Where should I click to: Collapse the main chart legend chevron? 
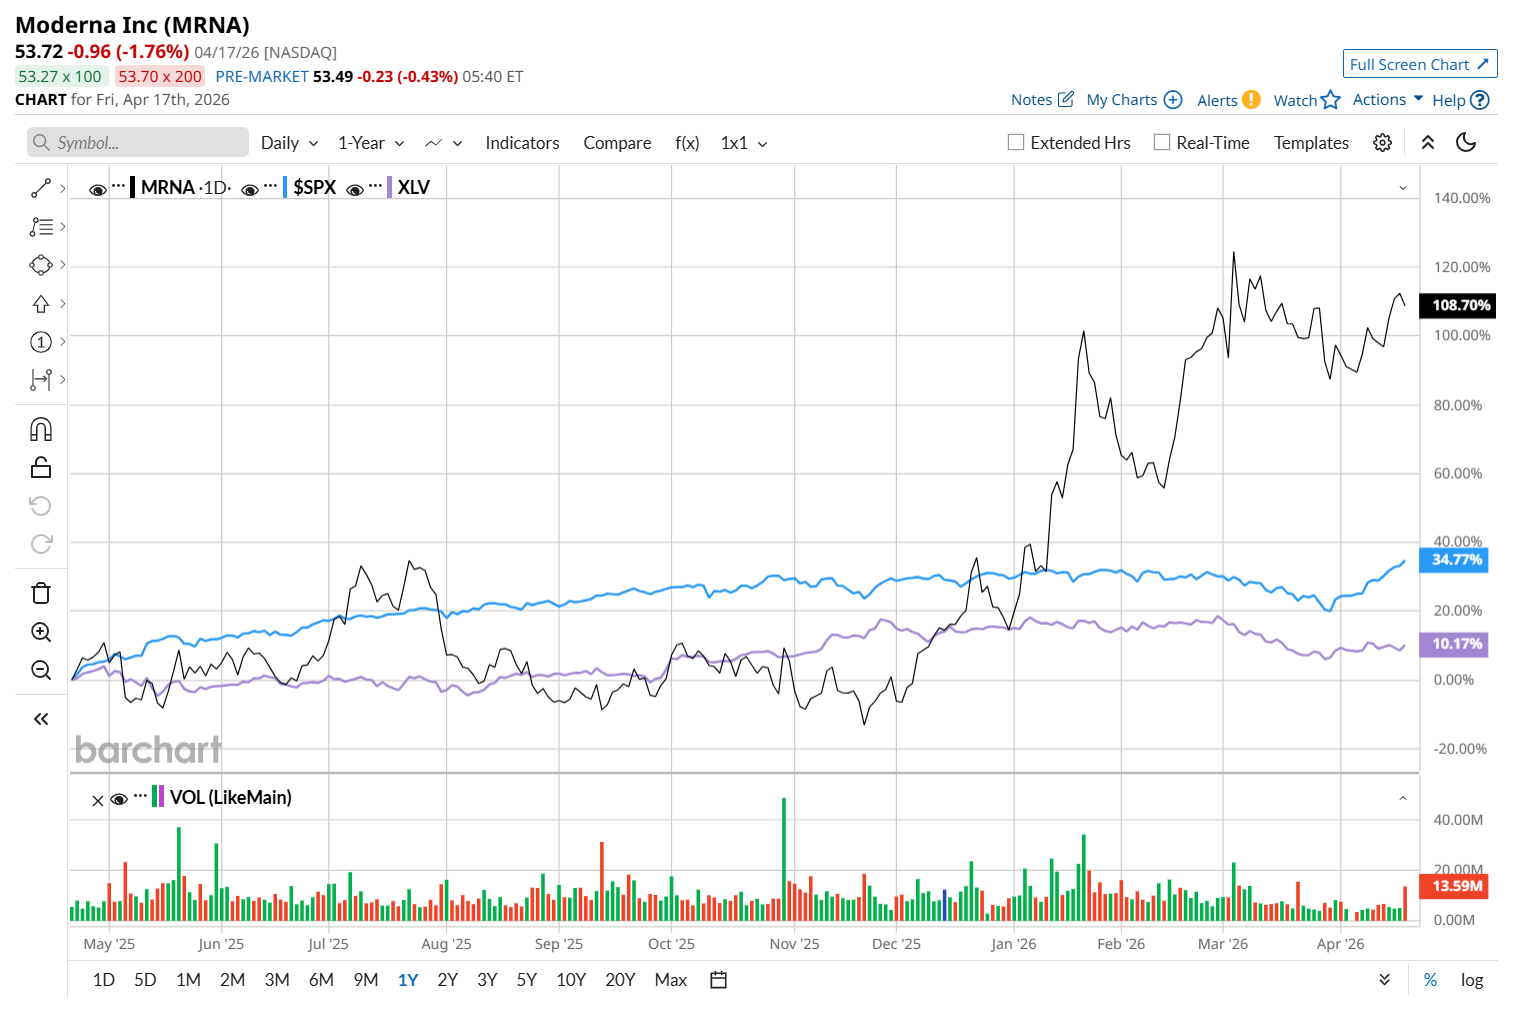click(1403, 188)
